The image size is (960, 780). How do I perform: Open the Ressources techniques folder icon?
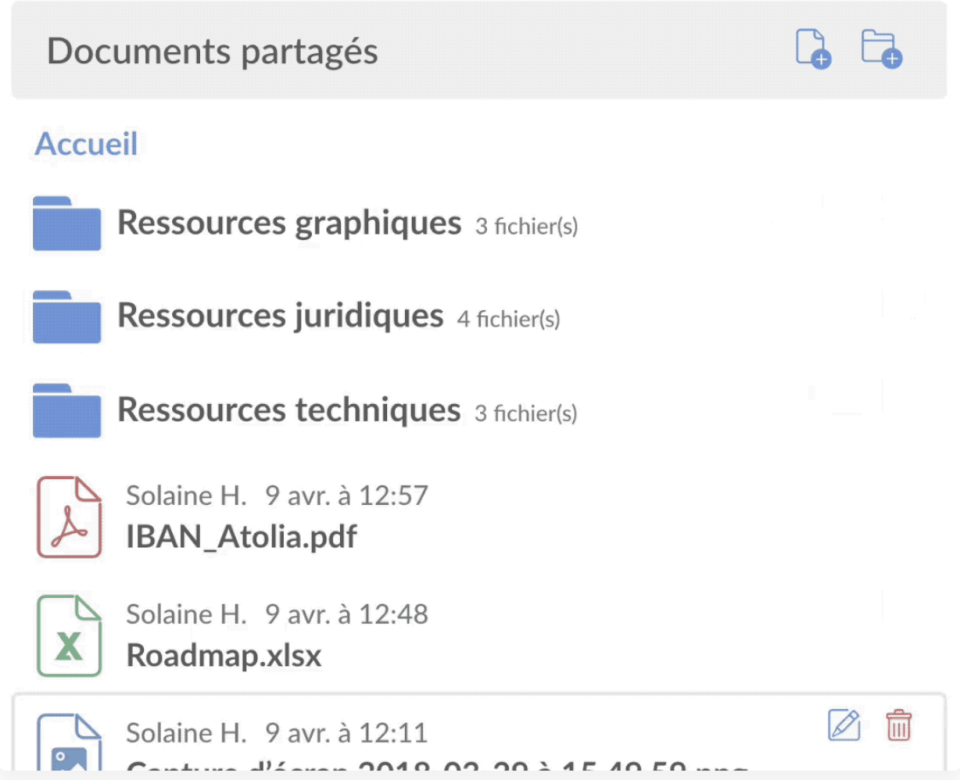[x=67, y=410]
